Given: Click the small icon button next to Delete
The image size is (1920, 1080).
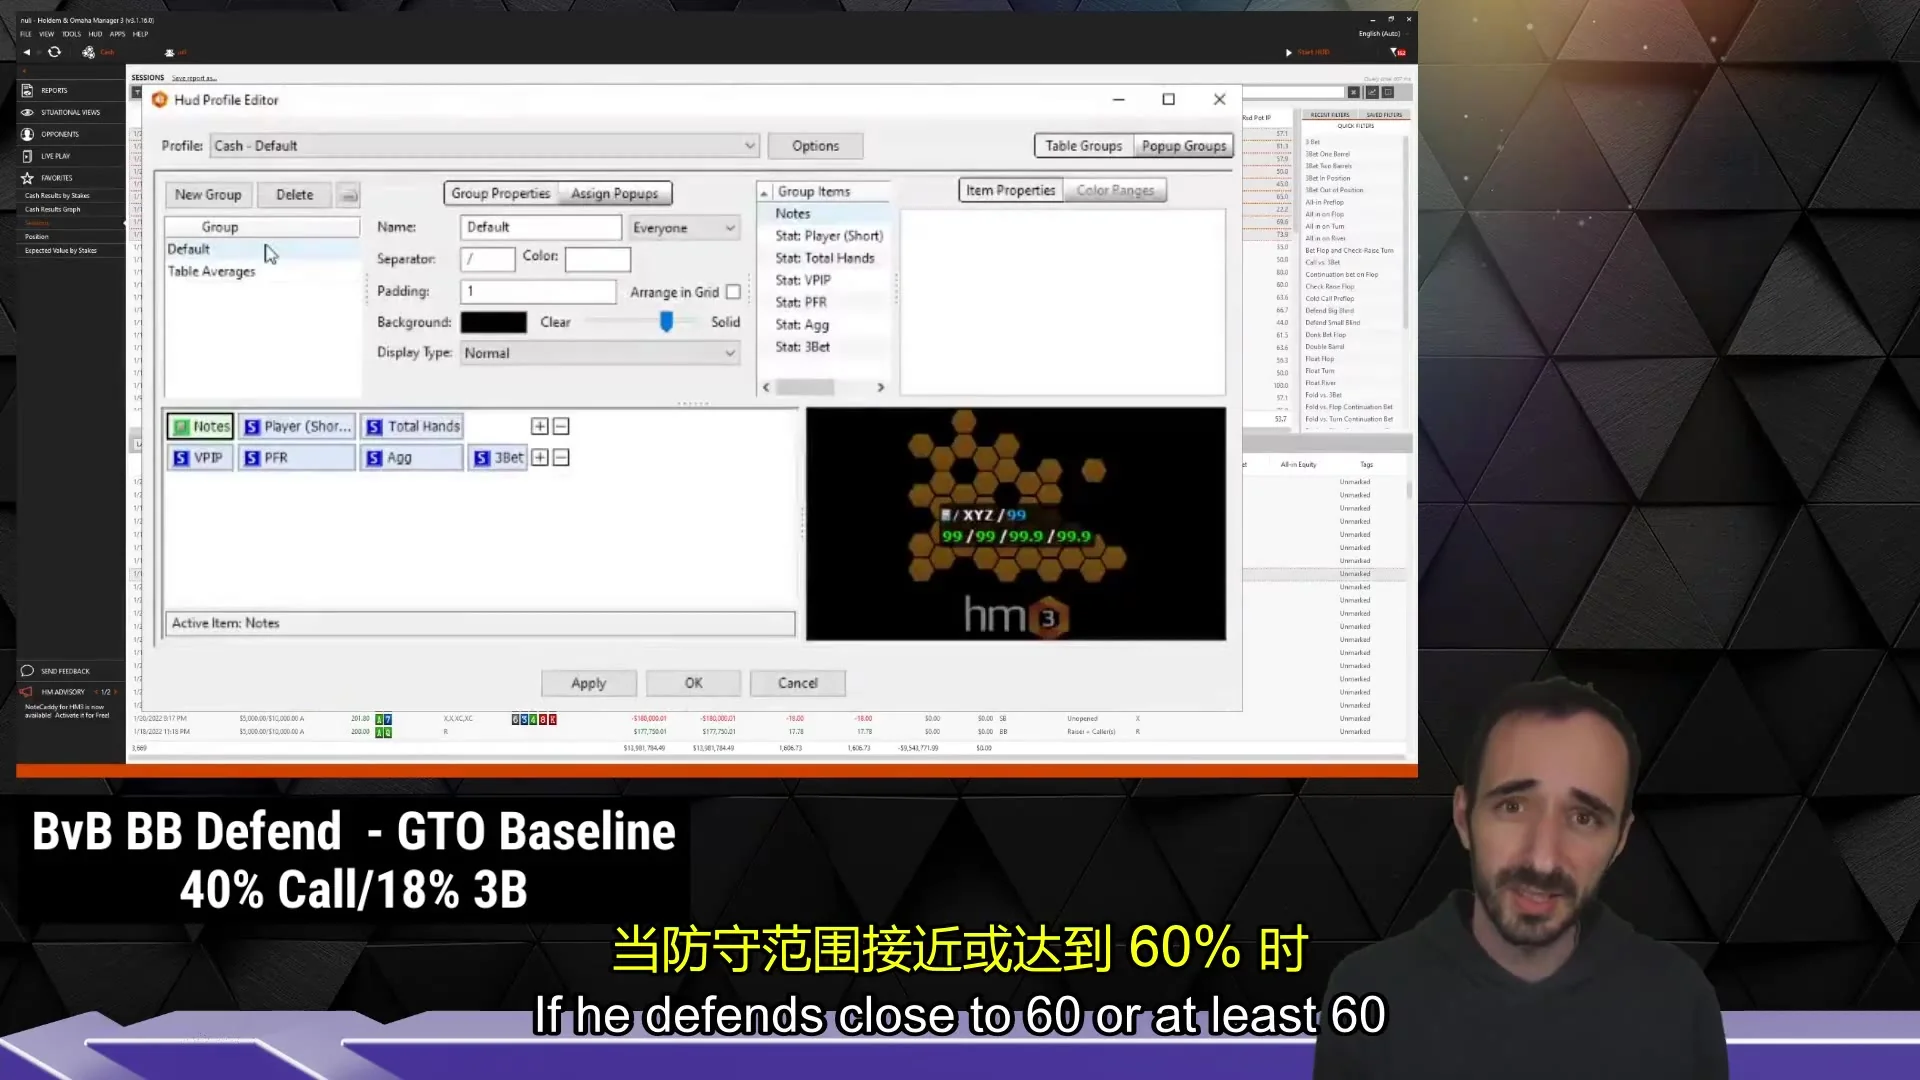Looking at the screenshot, I should (x=348, y=195).
